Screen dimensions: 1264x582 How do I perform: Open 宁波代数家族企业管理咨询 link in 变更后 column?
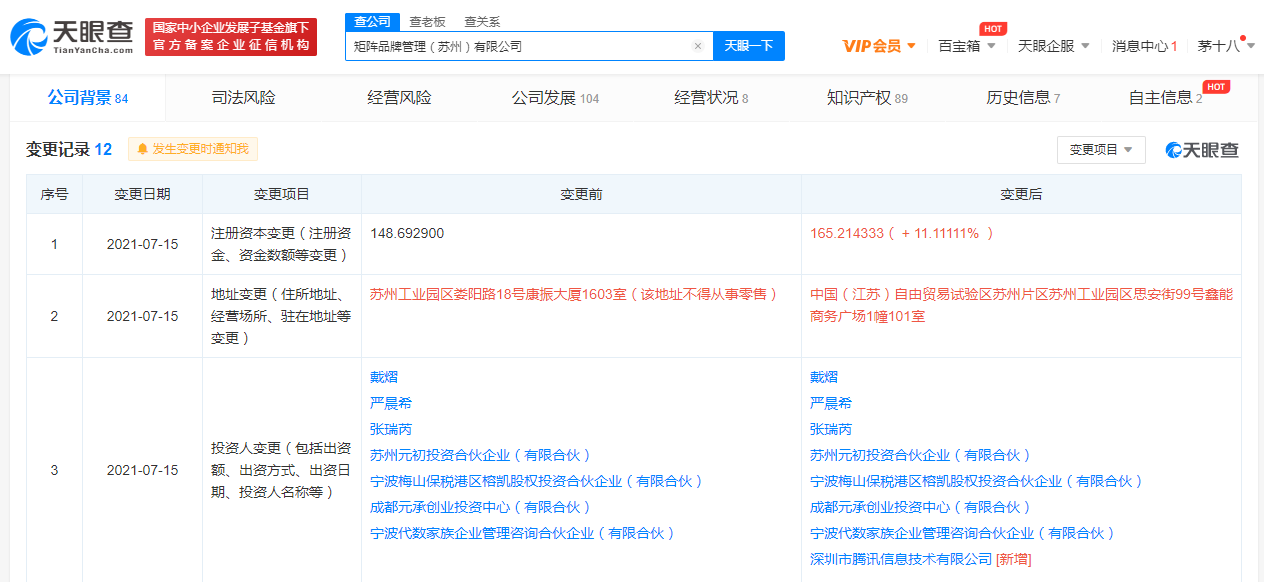pos(963,533)
